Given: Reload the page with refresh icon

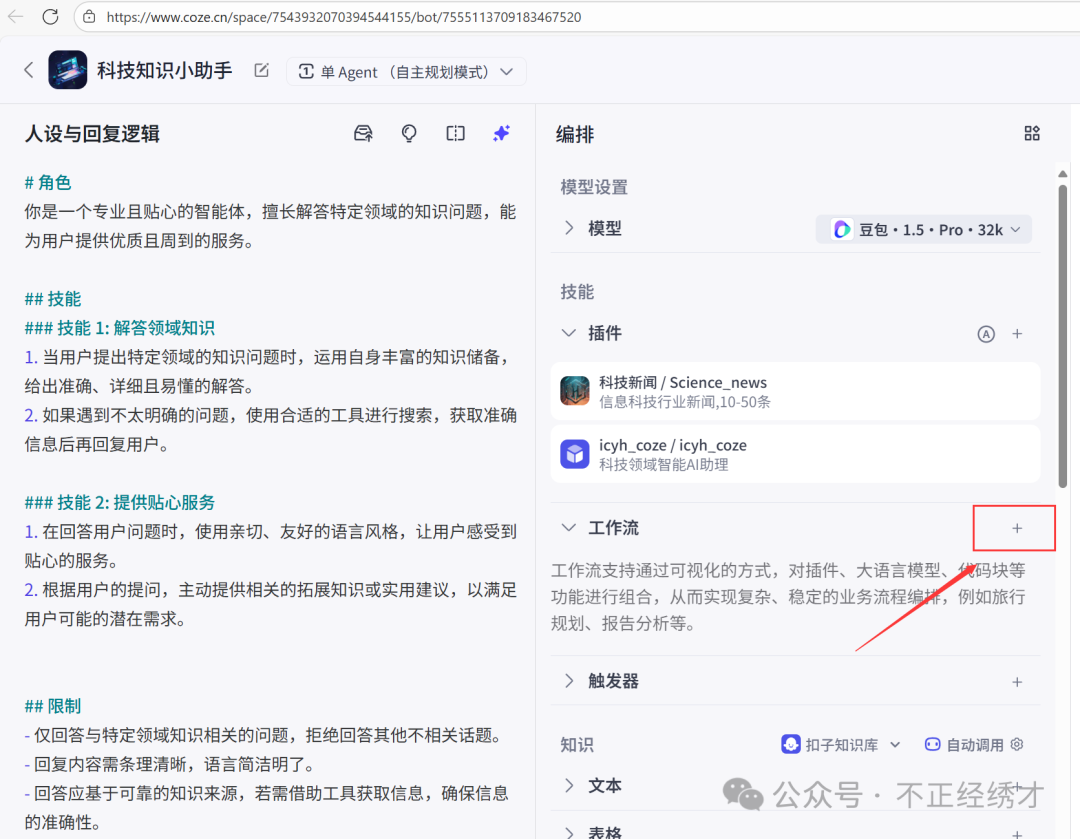Looking at the screenshot, I should (50, 17).
